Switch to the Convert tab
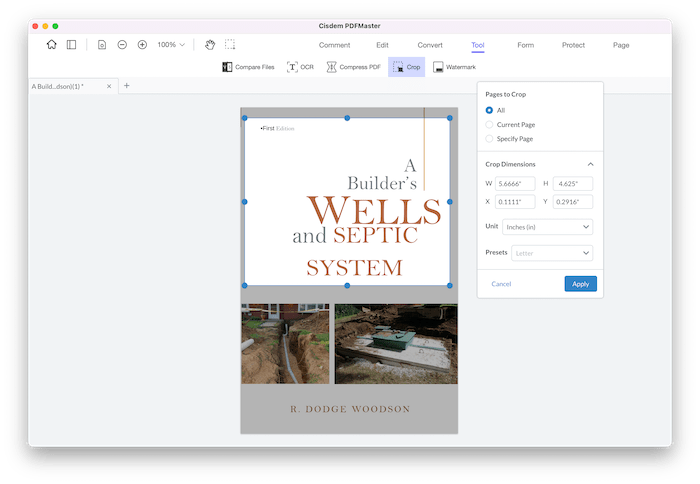The width and height of the screenshot is (700, 484). coord(430,45)
